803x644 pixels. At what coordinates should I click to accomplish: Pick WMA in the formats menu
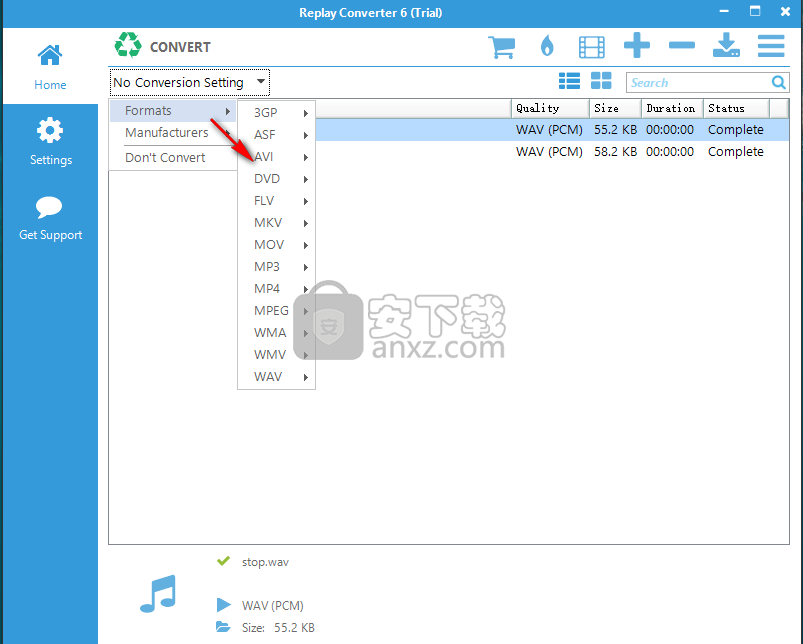pyautogui.click(x=277, y=333)
